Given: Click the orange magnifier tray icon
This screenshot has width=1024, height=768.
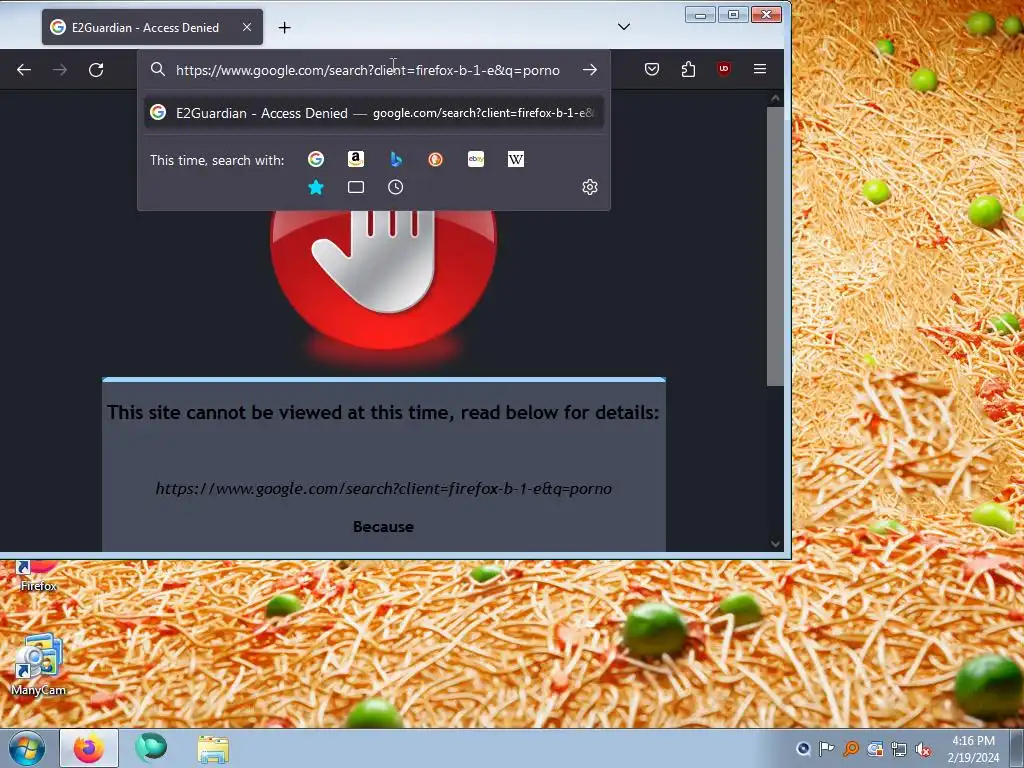Looking at the screenshot, I should [x=851, y=748].
